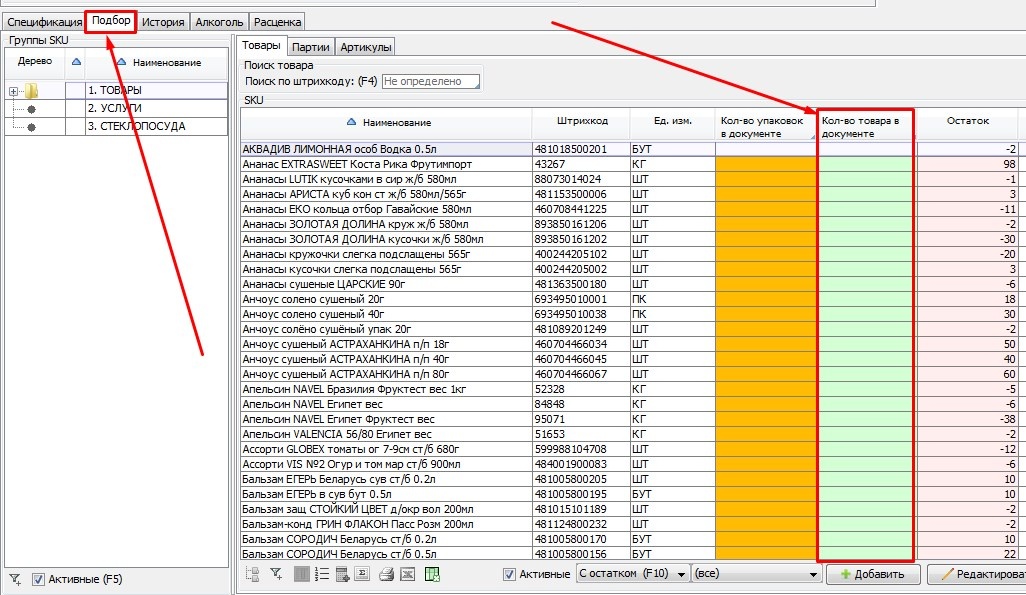Click the green table settings icon
The height and width of the screenshot is (595, 1026).
(432, 574)
